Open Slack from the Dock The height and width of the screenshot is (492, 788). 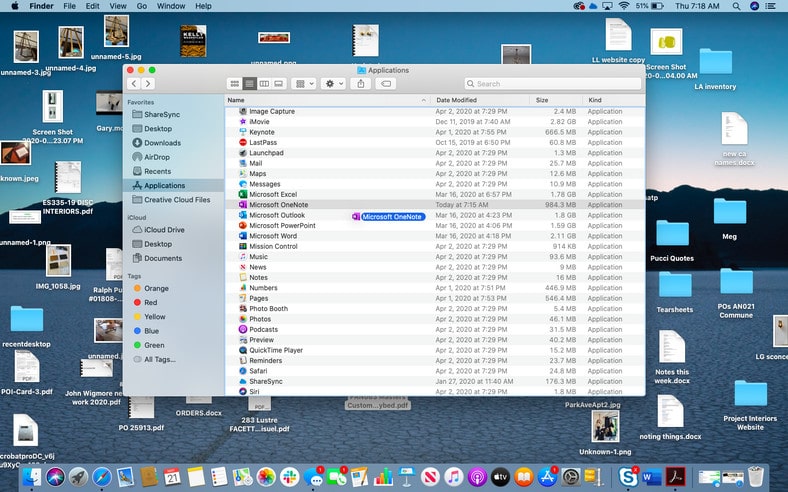[x=289, y=476]
